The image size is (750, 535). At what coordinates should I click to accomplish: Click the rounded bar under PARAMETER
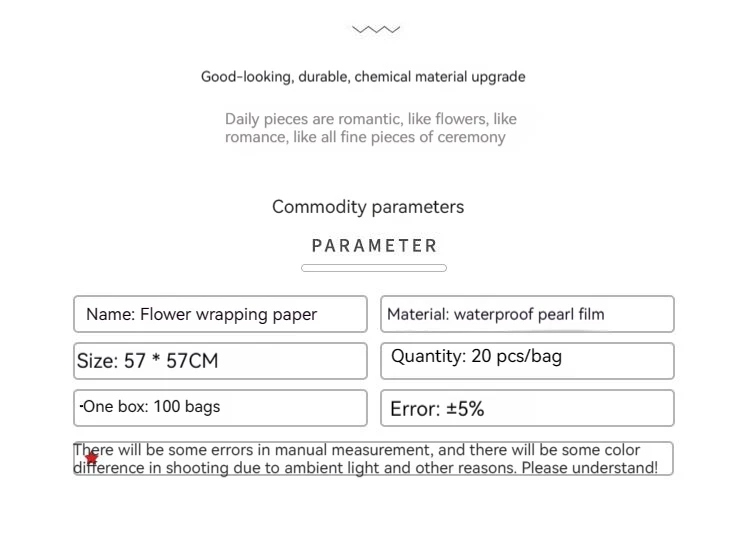[374, 268]
